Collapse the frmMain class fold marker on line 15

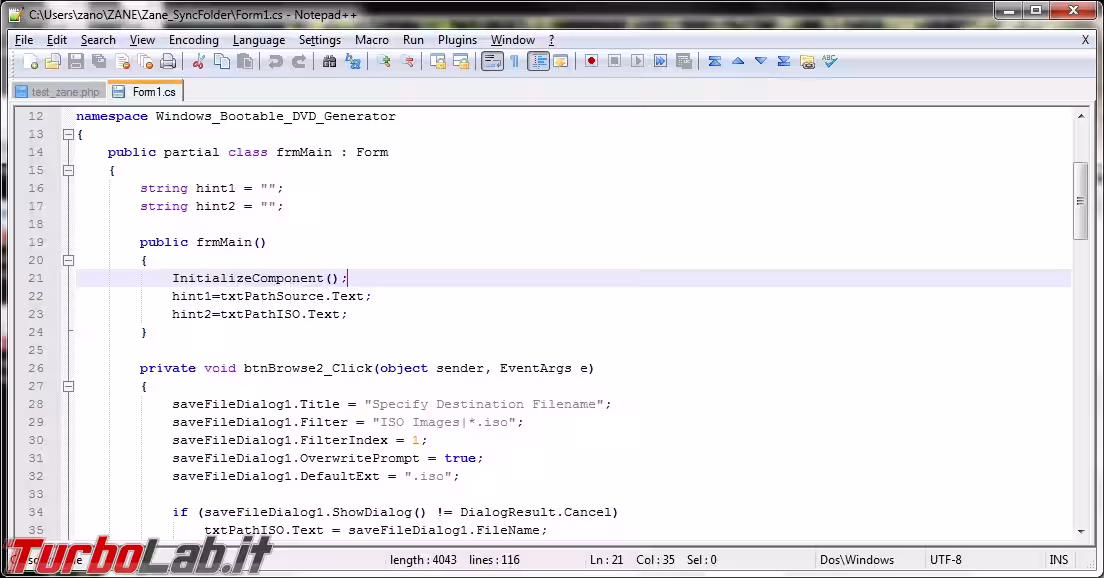(x=68, y=170)
